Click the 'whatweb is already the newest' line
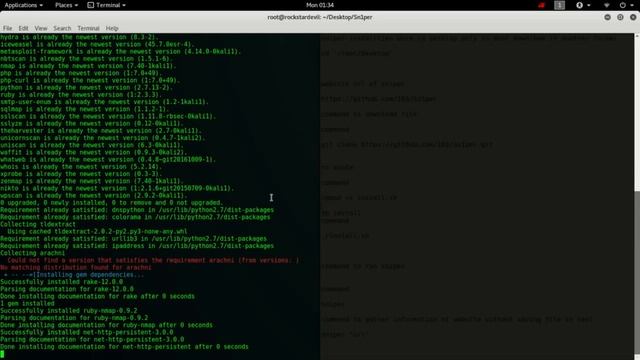This screenshot has width=640, height=360. tap(108, 160)
